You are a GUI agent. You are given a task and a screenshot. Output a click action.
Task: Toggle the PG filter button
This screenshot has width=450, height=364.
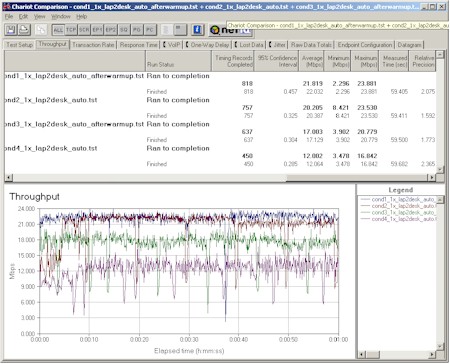click(137, 30)
